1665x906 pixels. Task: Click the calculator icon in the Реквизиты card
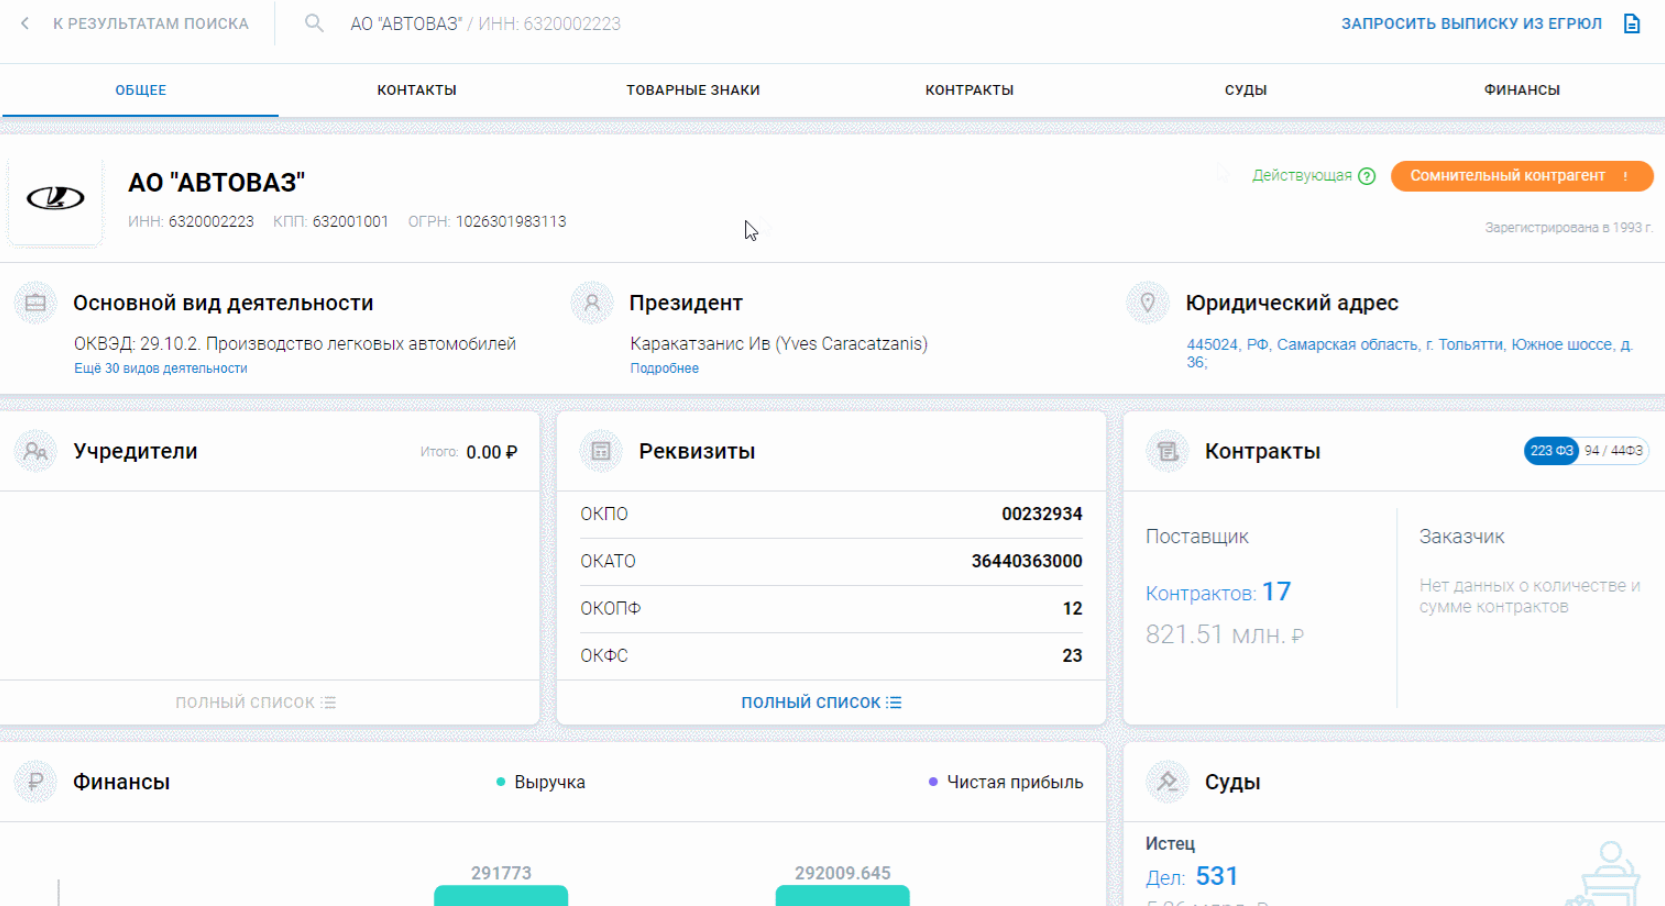point(600,451)
